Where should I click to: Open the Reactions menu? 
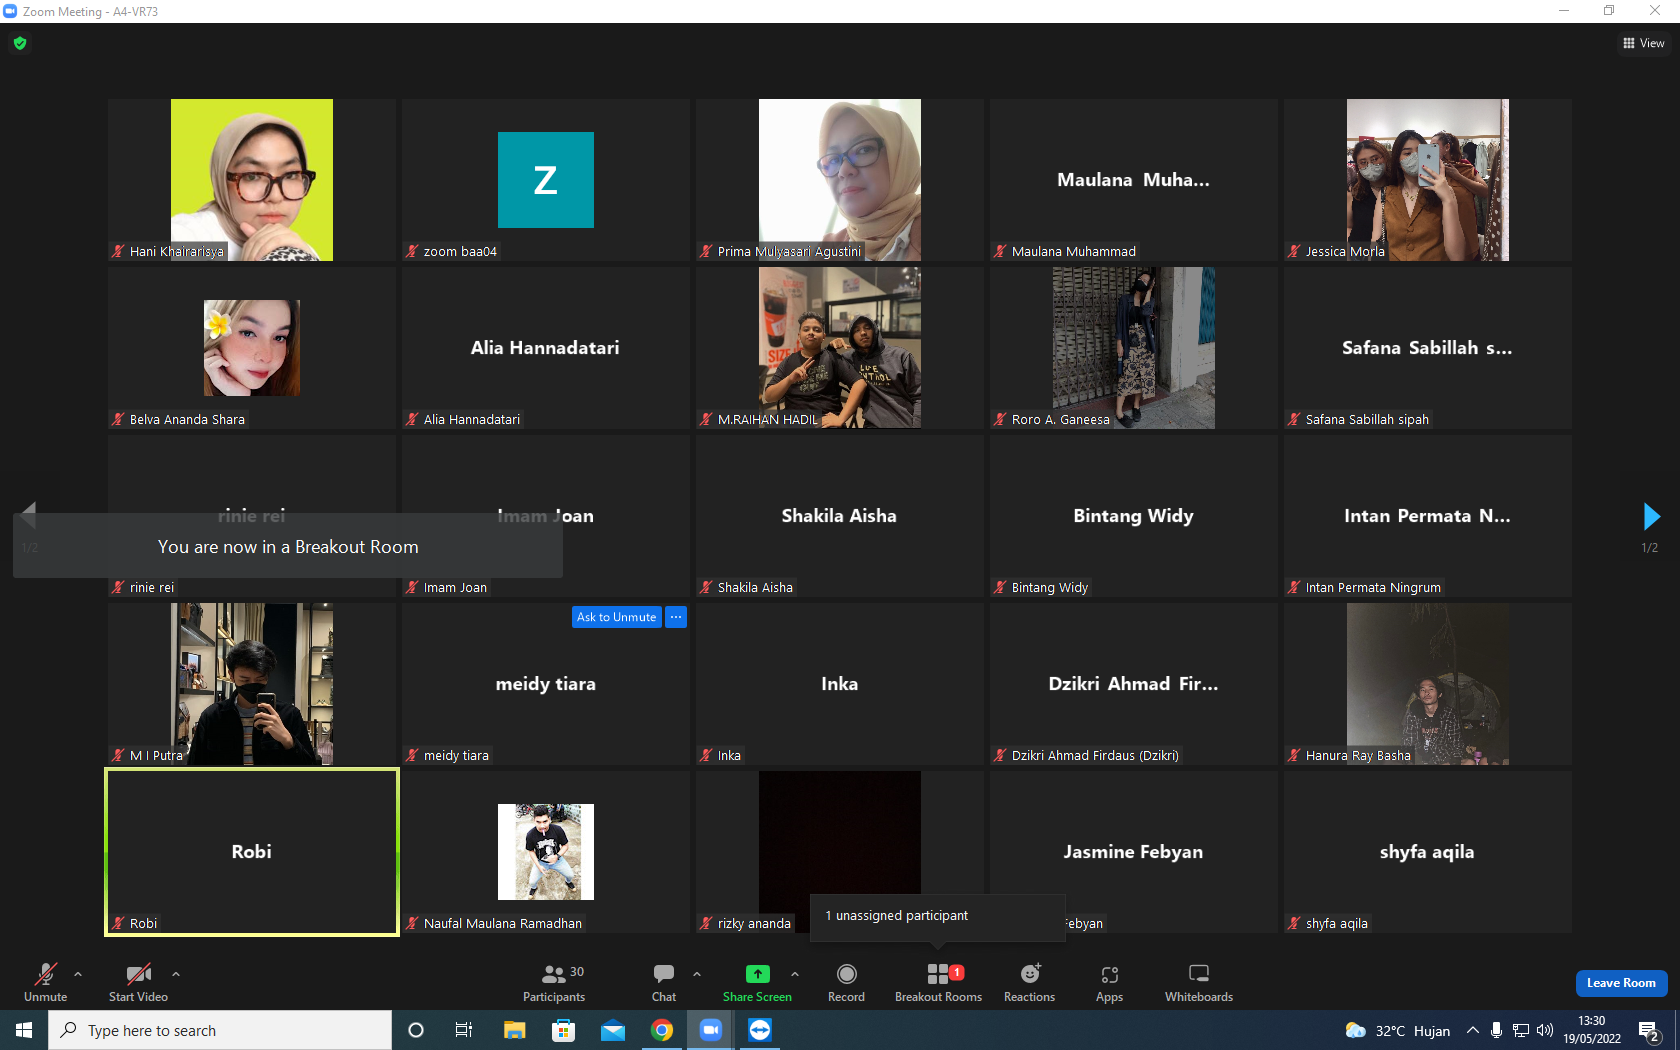[x=1029, y=983]
